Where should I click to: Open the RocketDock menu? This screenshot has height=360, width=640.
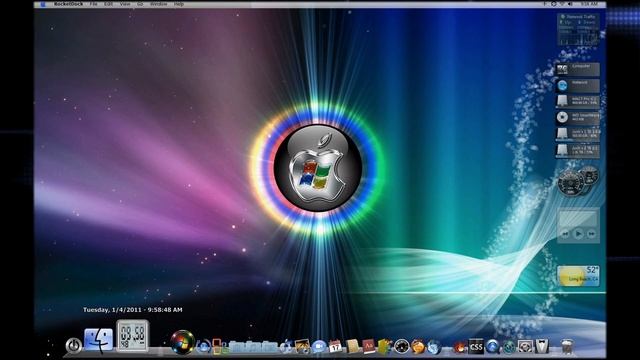click(69, 4)
